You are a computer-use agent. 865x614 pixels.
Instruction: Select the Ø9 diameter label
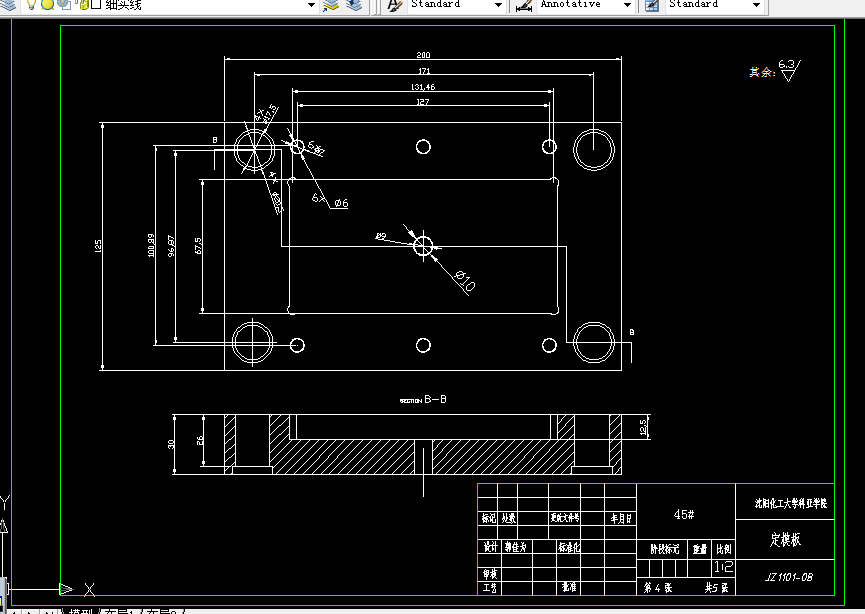click(x=381, y=236)
